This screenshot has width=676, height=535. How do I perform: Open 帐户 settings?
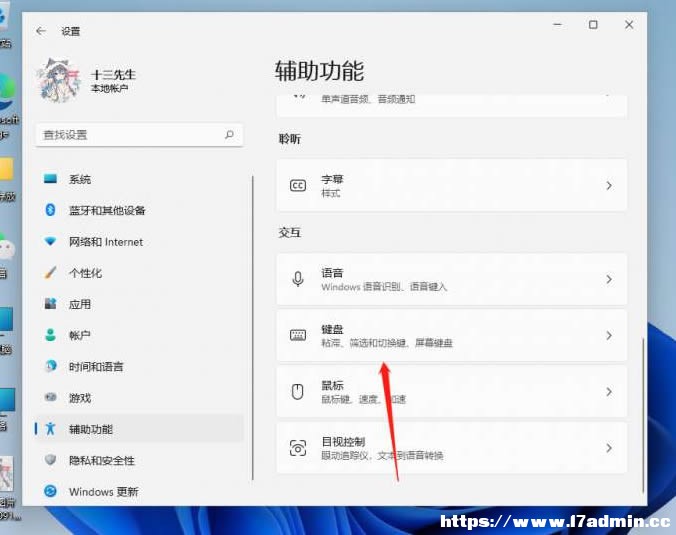click(x=139, y=335)
